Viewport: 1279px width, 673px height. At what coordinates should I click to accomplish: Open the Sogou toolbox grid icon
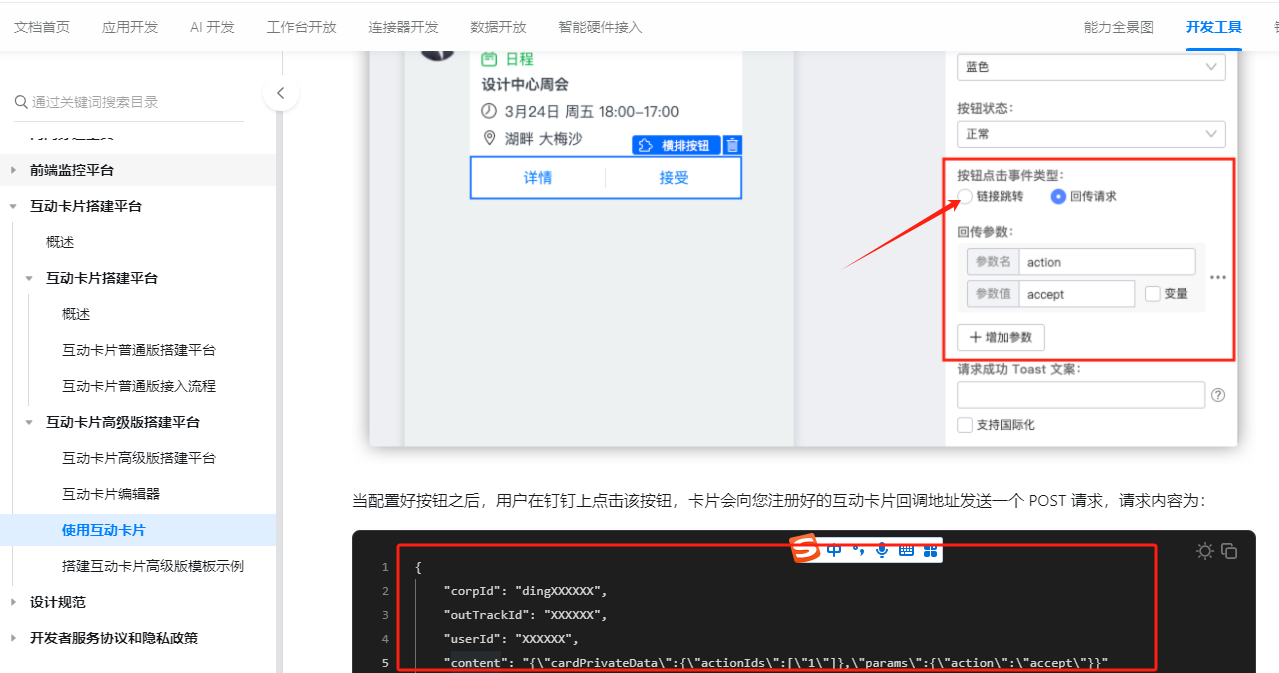coord(930,549)
